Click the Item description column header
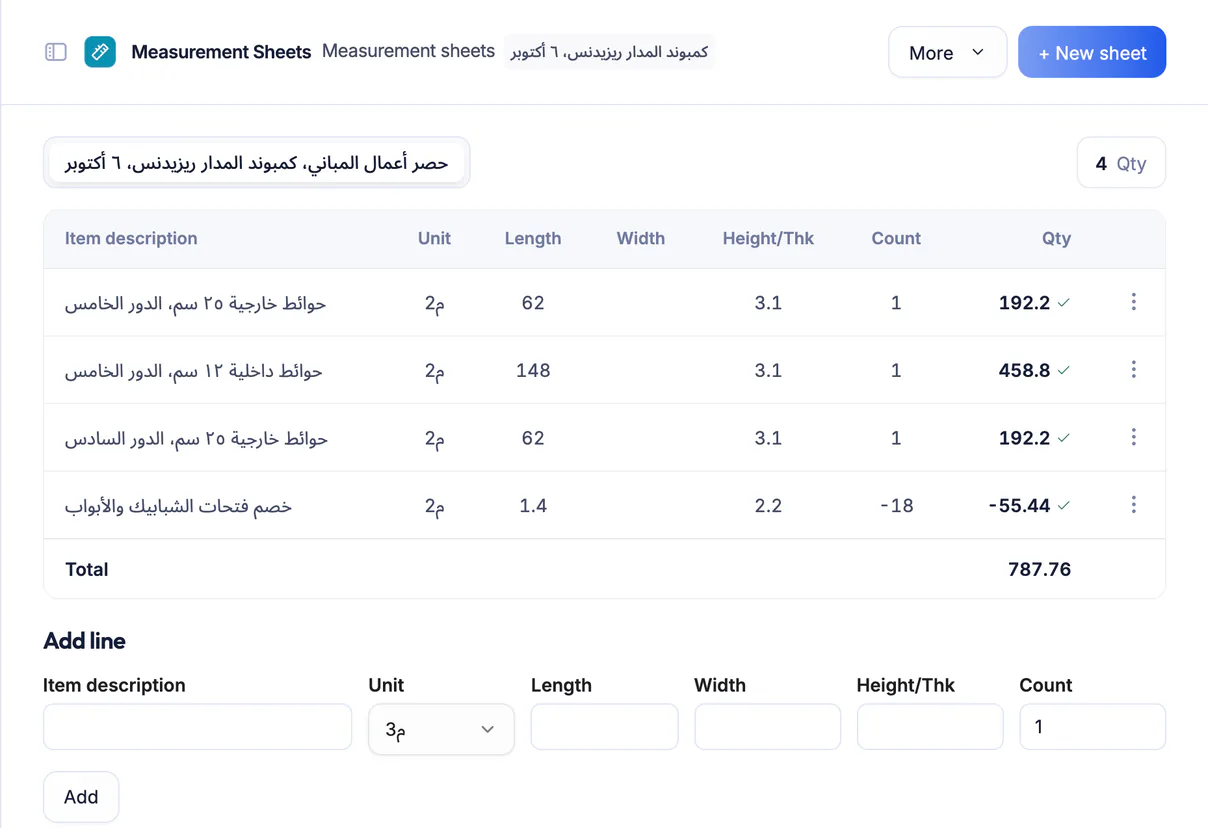 tap(131, 238)
